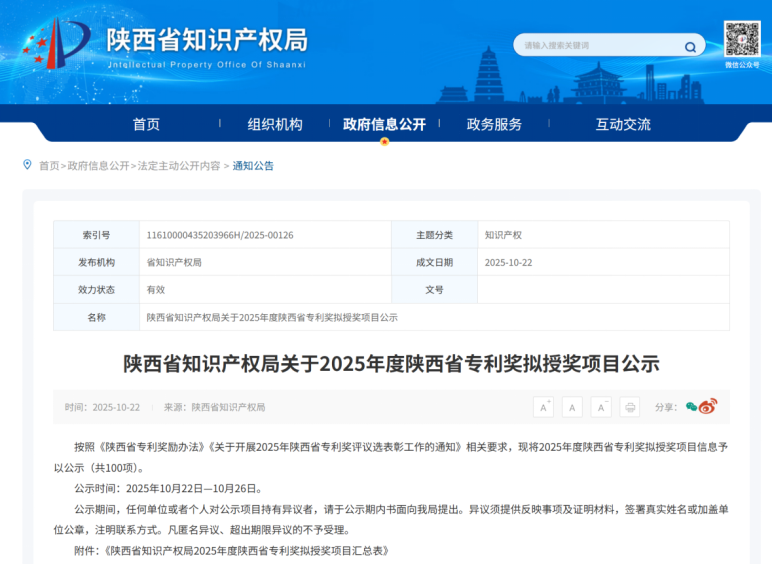Click the search magnifier icon
772x564 pixels.
tap(690, 46)
